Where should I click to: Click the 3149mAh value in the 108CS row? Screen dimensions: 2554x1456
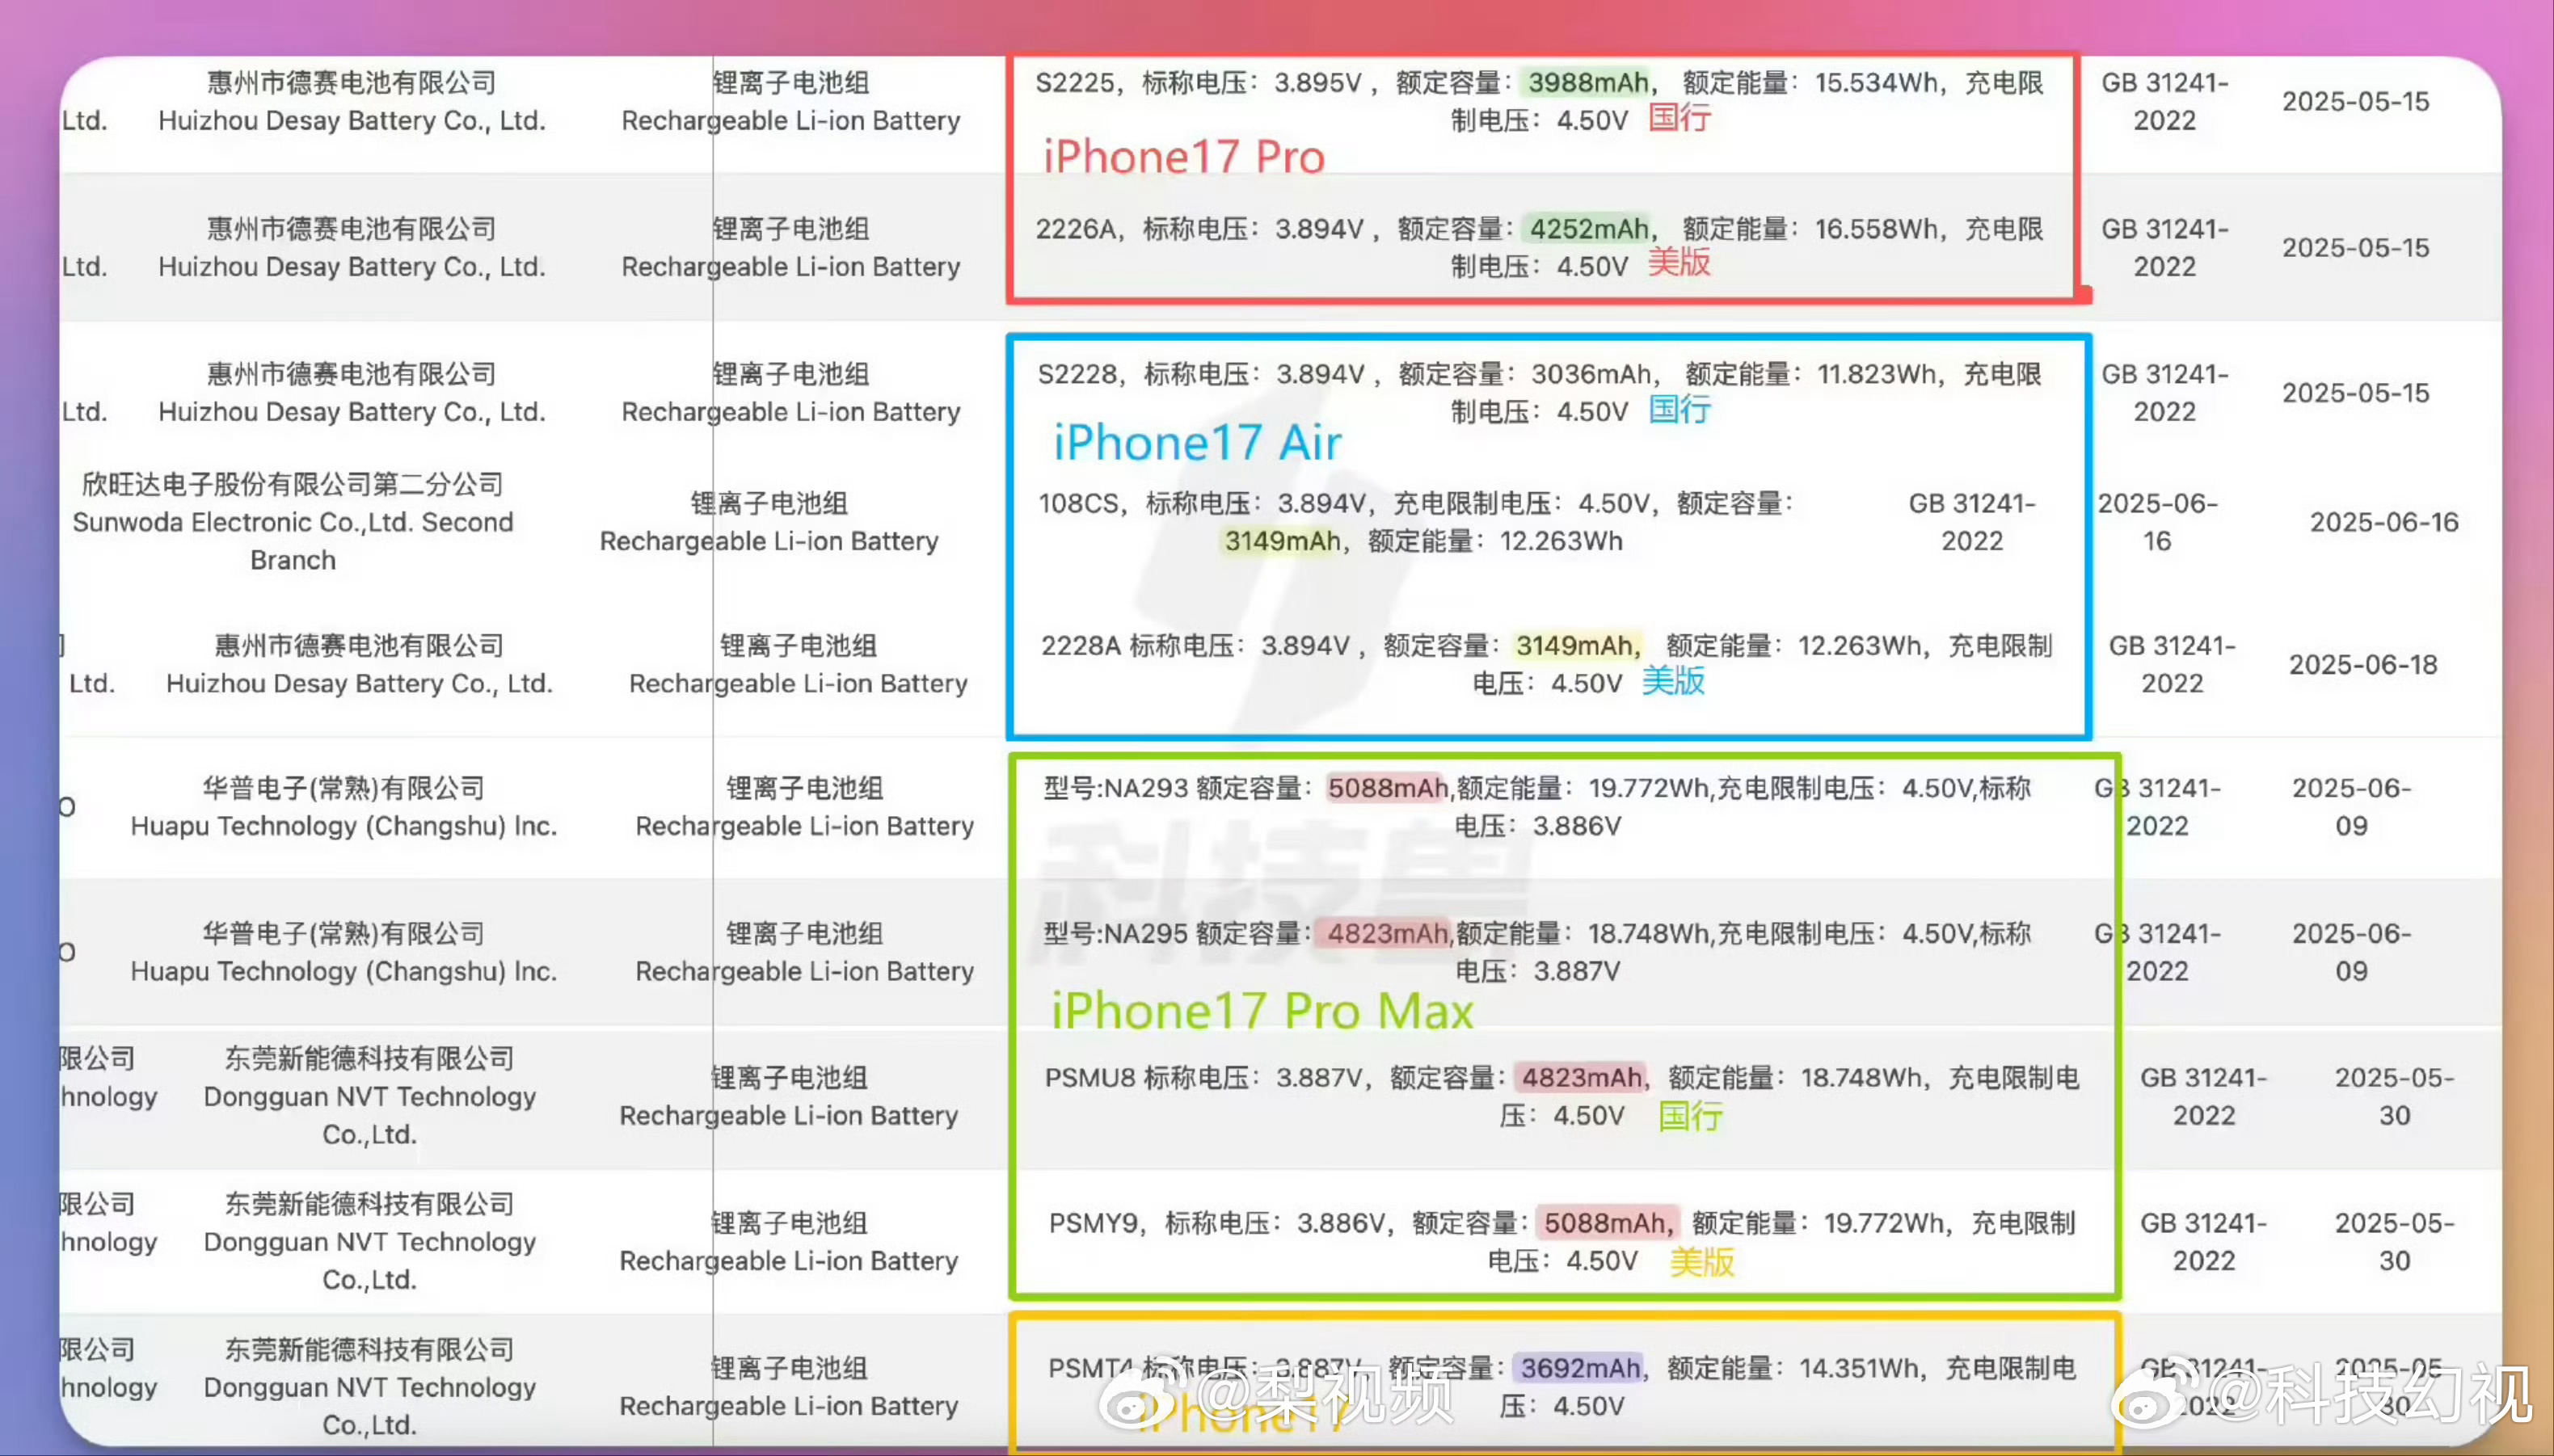point(1283,541)
